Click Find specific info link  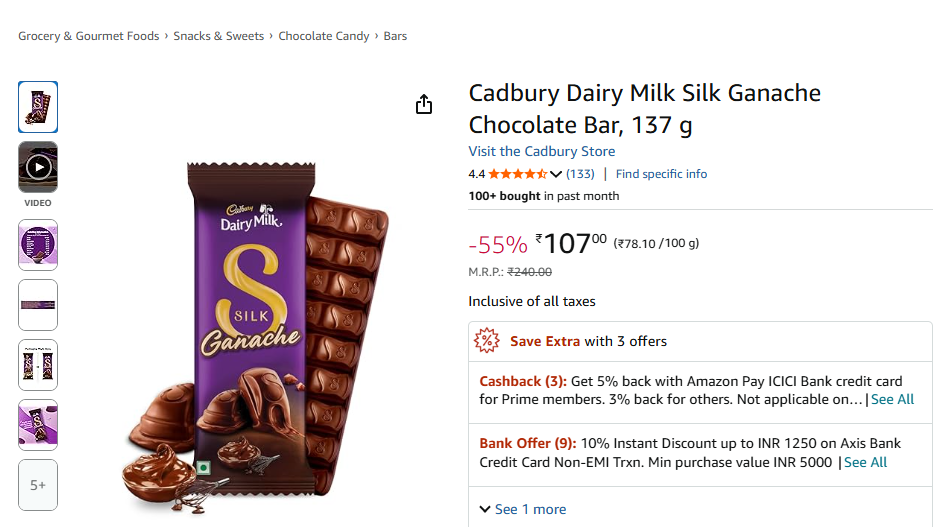pos(661,174)
